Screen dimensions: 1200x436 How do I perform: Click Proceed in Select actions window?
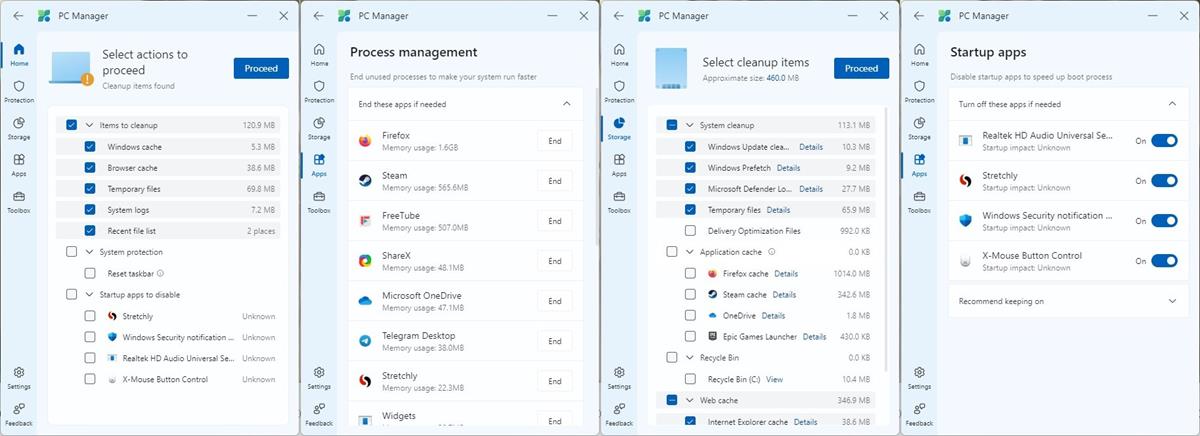pyautogui.click(x=261, y=68)
